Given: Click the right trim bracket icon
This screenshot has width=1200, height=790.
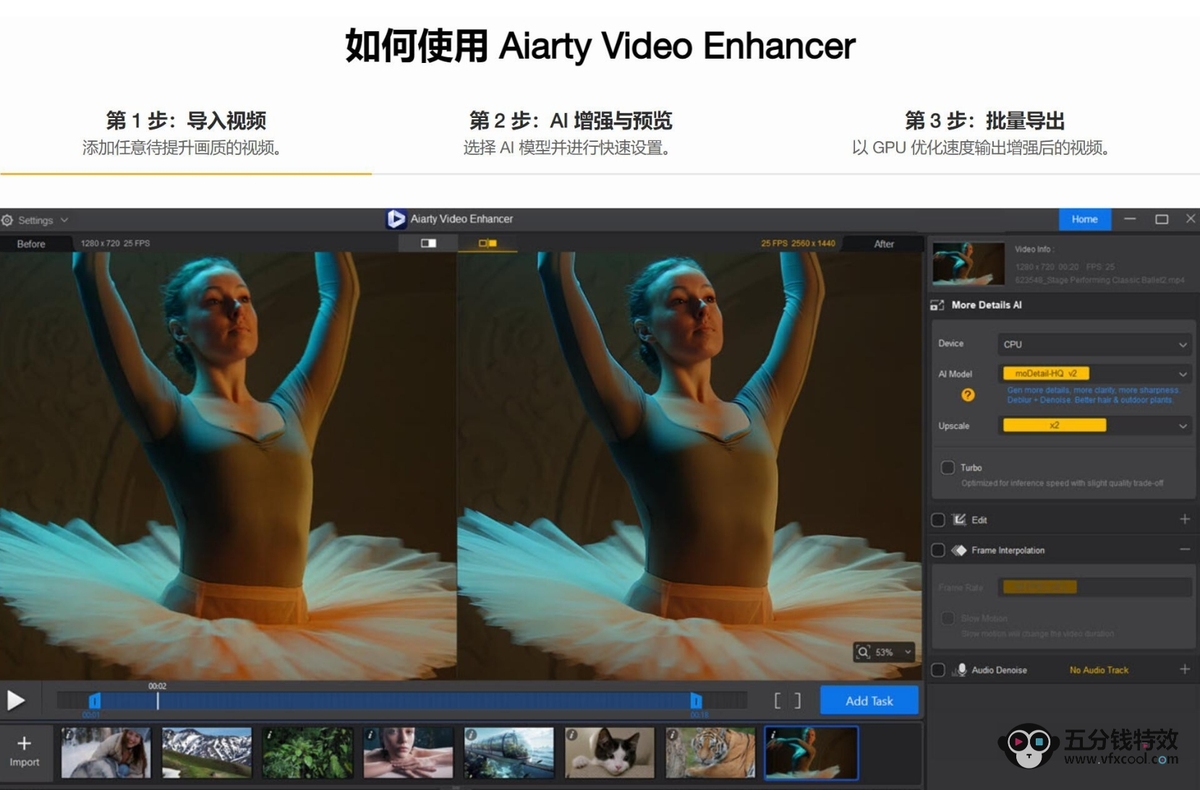Looking at the screenshot, I should 797,701.
